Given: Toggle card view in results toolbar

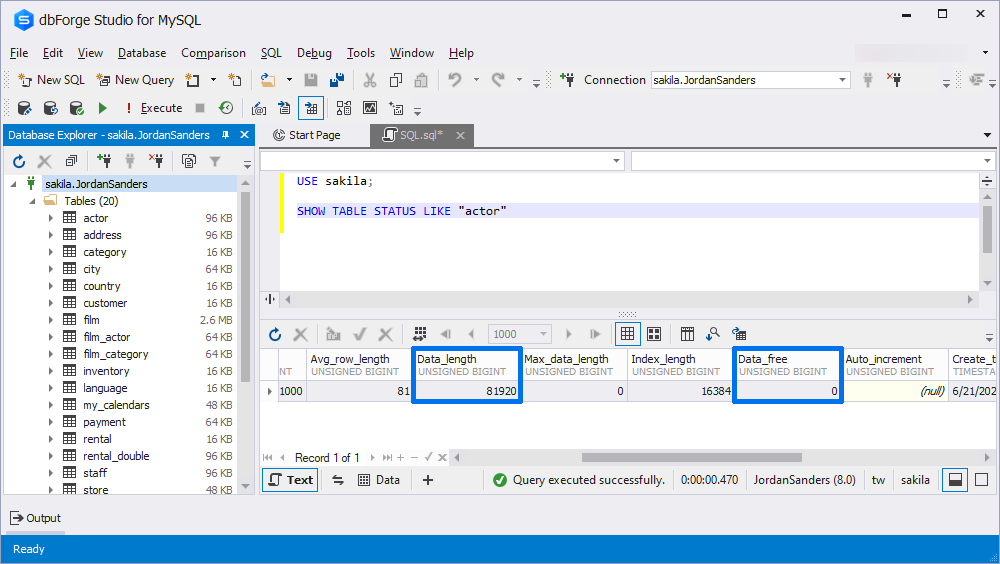Looking at the screenshot, I should pyautogui.click(x=654, y=334).
